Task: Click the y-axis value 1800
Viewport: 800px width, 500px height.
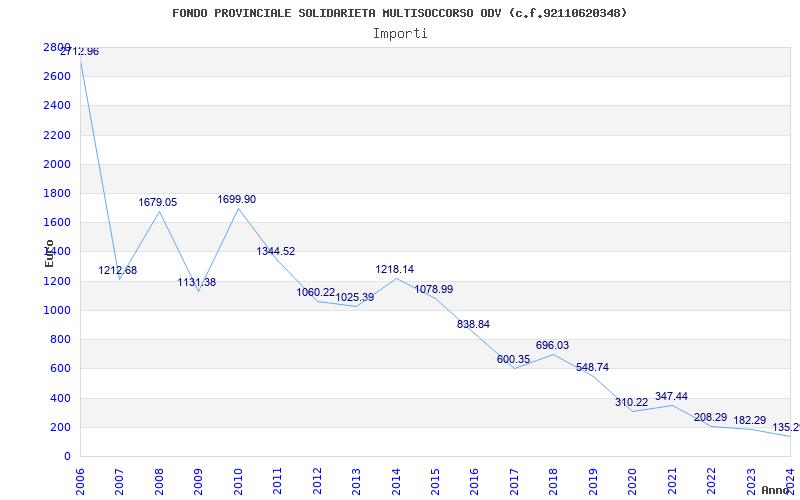Action: 57,193
